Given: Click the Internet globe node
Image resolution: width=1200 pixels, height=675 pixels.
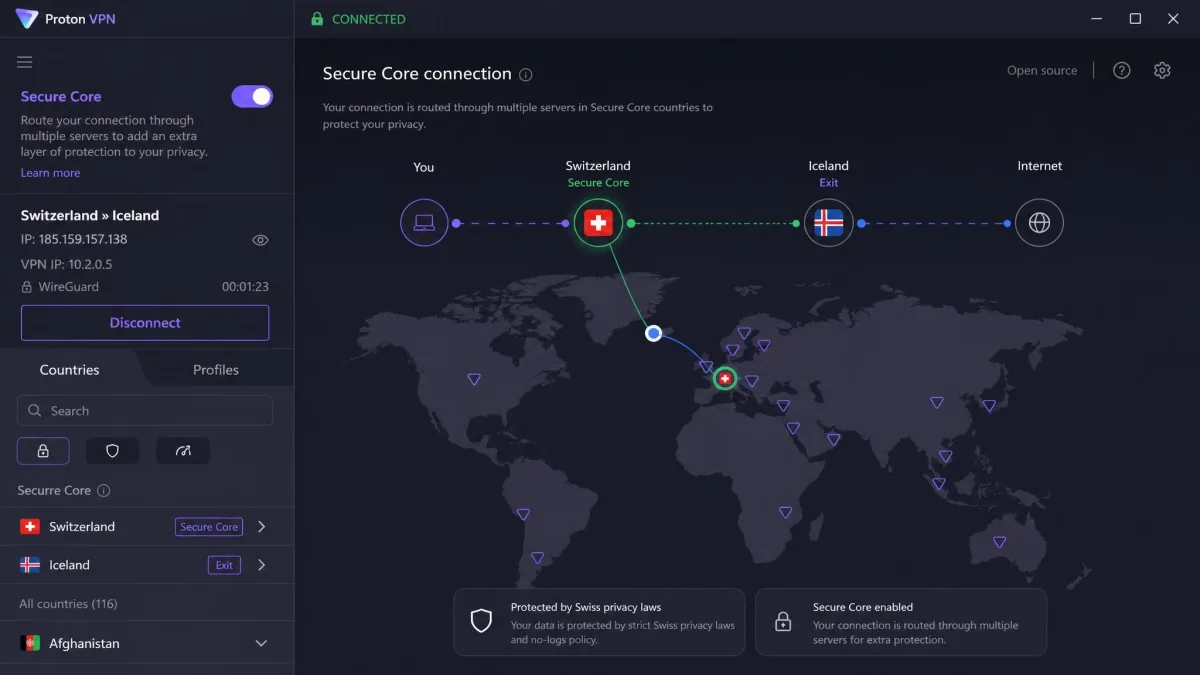Looking at the screenshot, I should coord(1039,223).
